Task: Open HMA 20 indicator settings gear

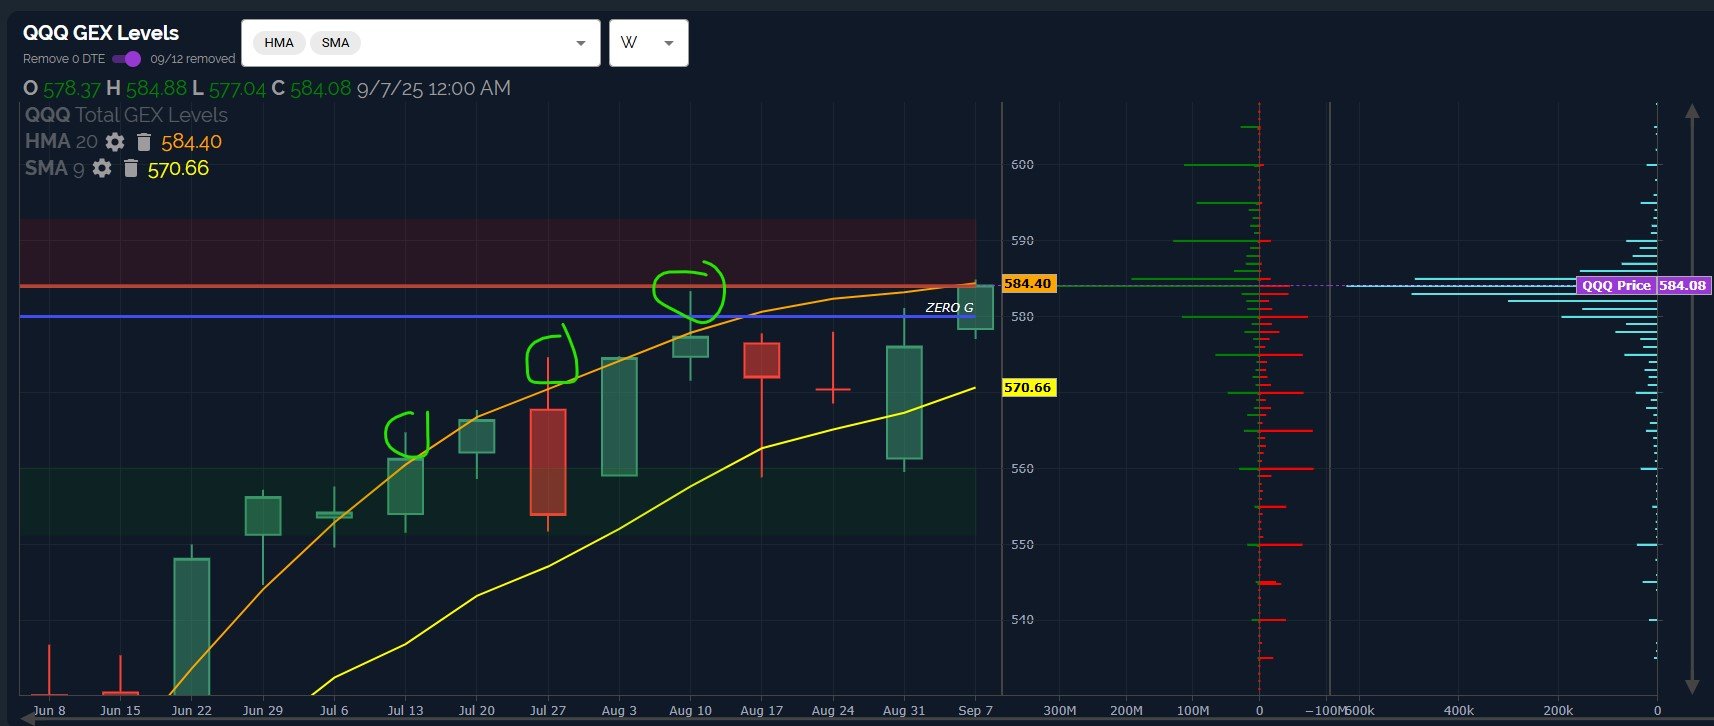Action: [115, 142]
